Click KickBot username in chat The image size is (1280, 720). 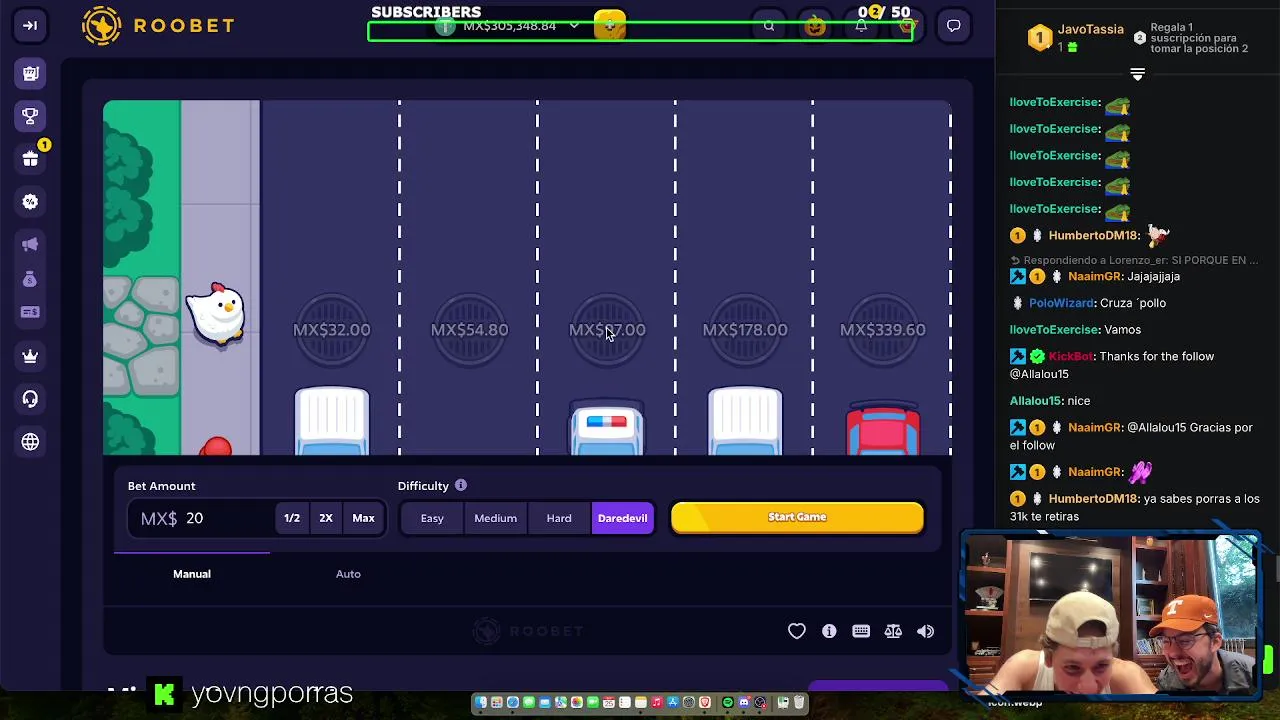tap(1072, 356)
